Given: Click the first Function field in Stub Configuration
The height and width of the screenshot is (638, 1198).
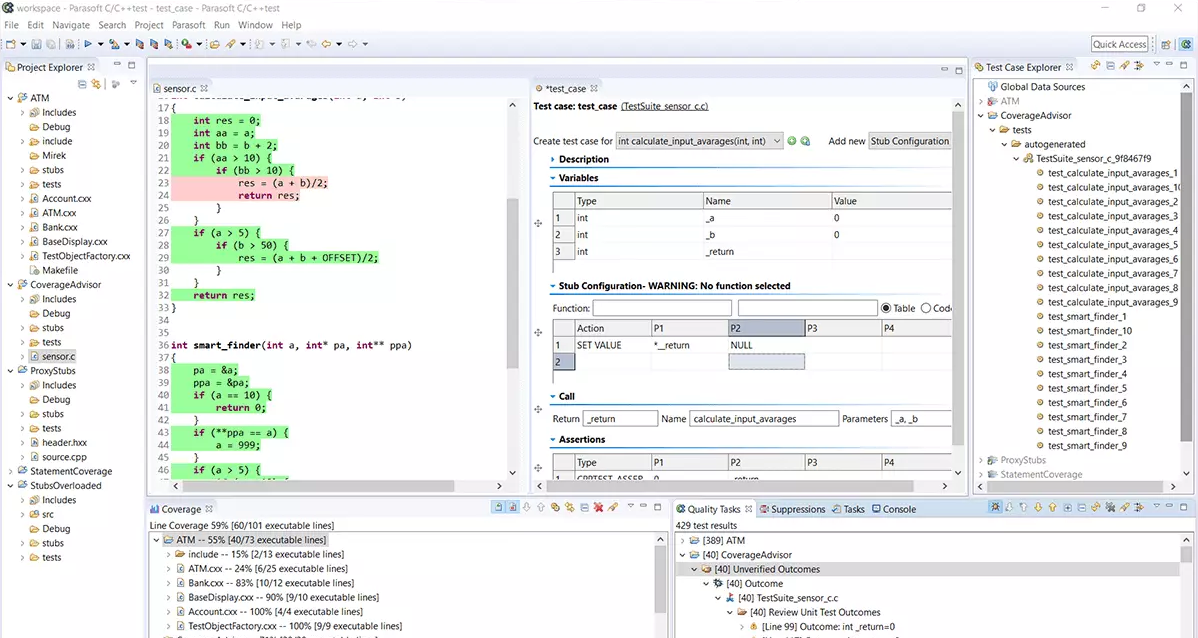Looking at the screenshot, I should [x=662, y=308].
